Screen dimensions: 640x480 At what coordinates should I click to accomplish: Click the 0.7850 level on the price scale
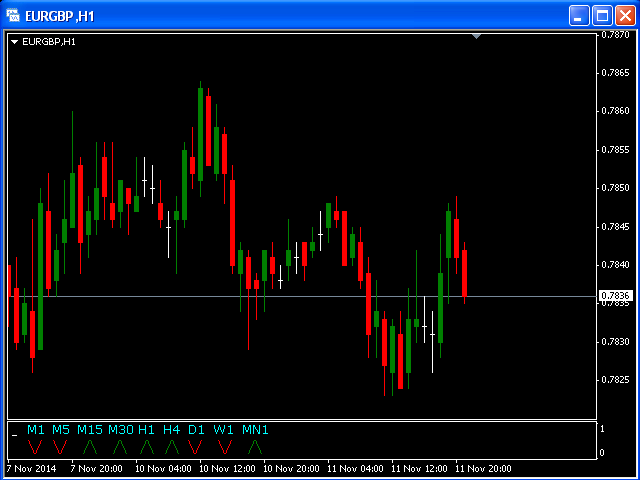(615, 188)
